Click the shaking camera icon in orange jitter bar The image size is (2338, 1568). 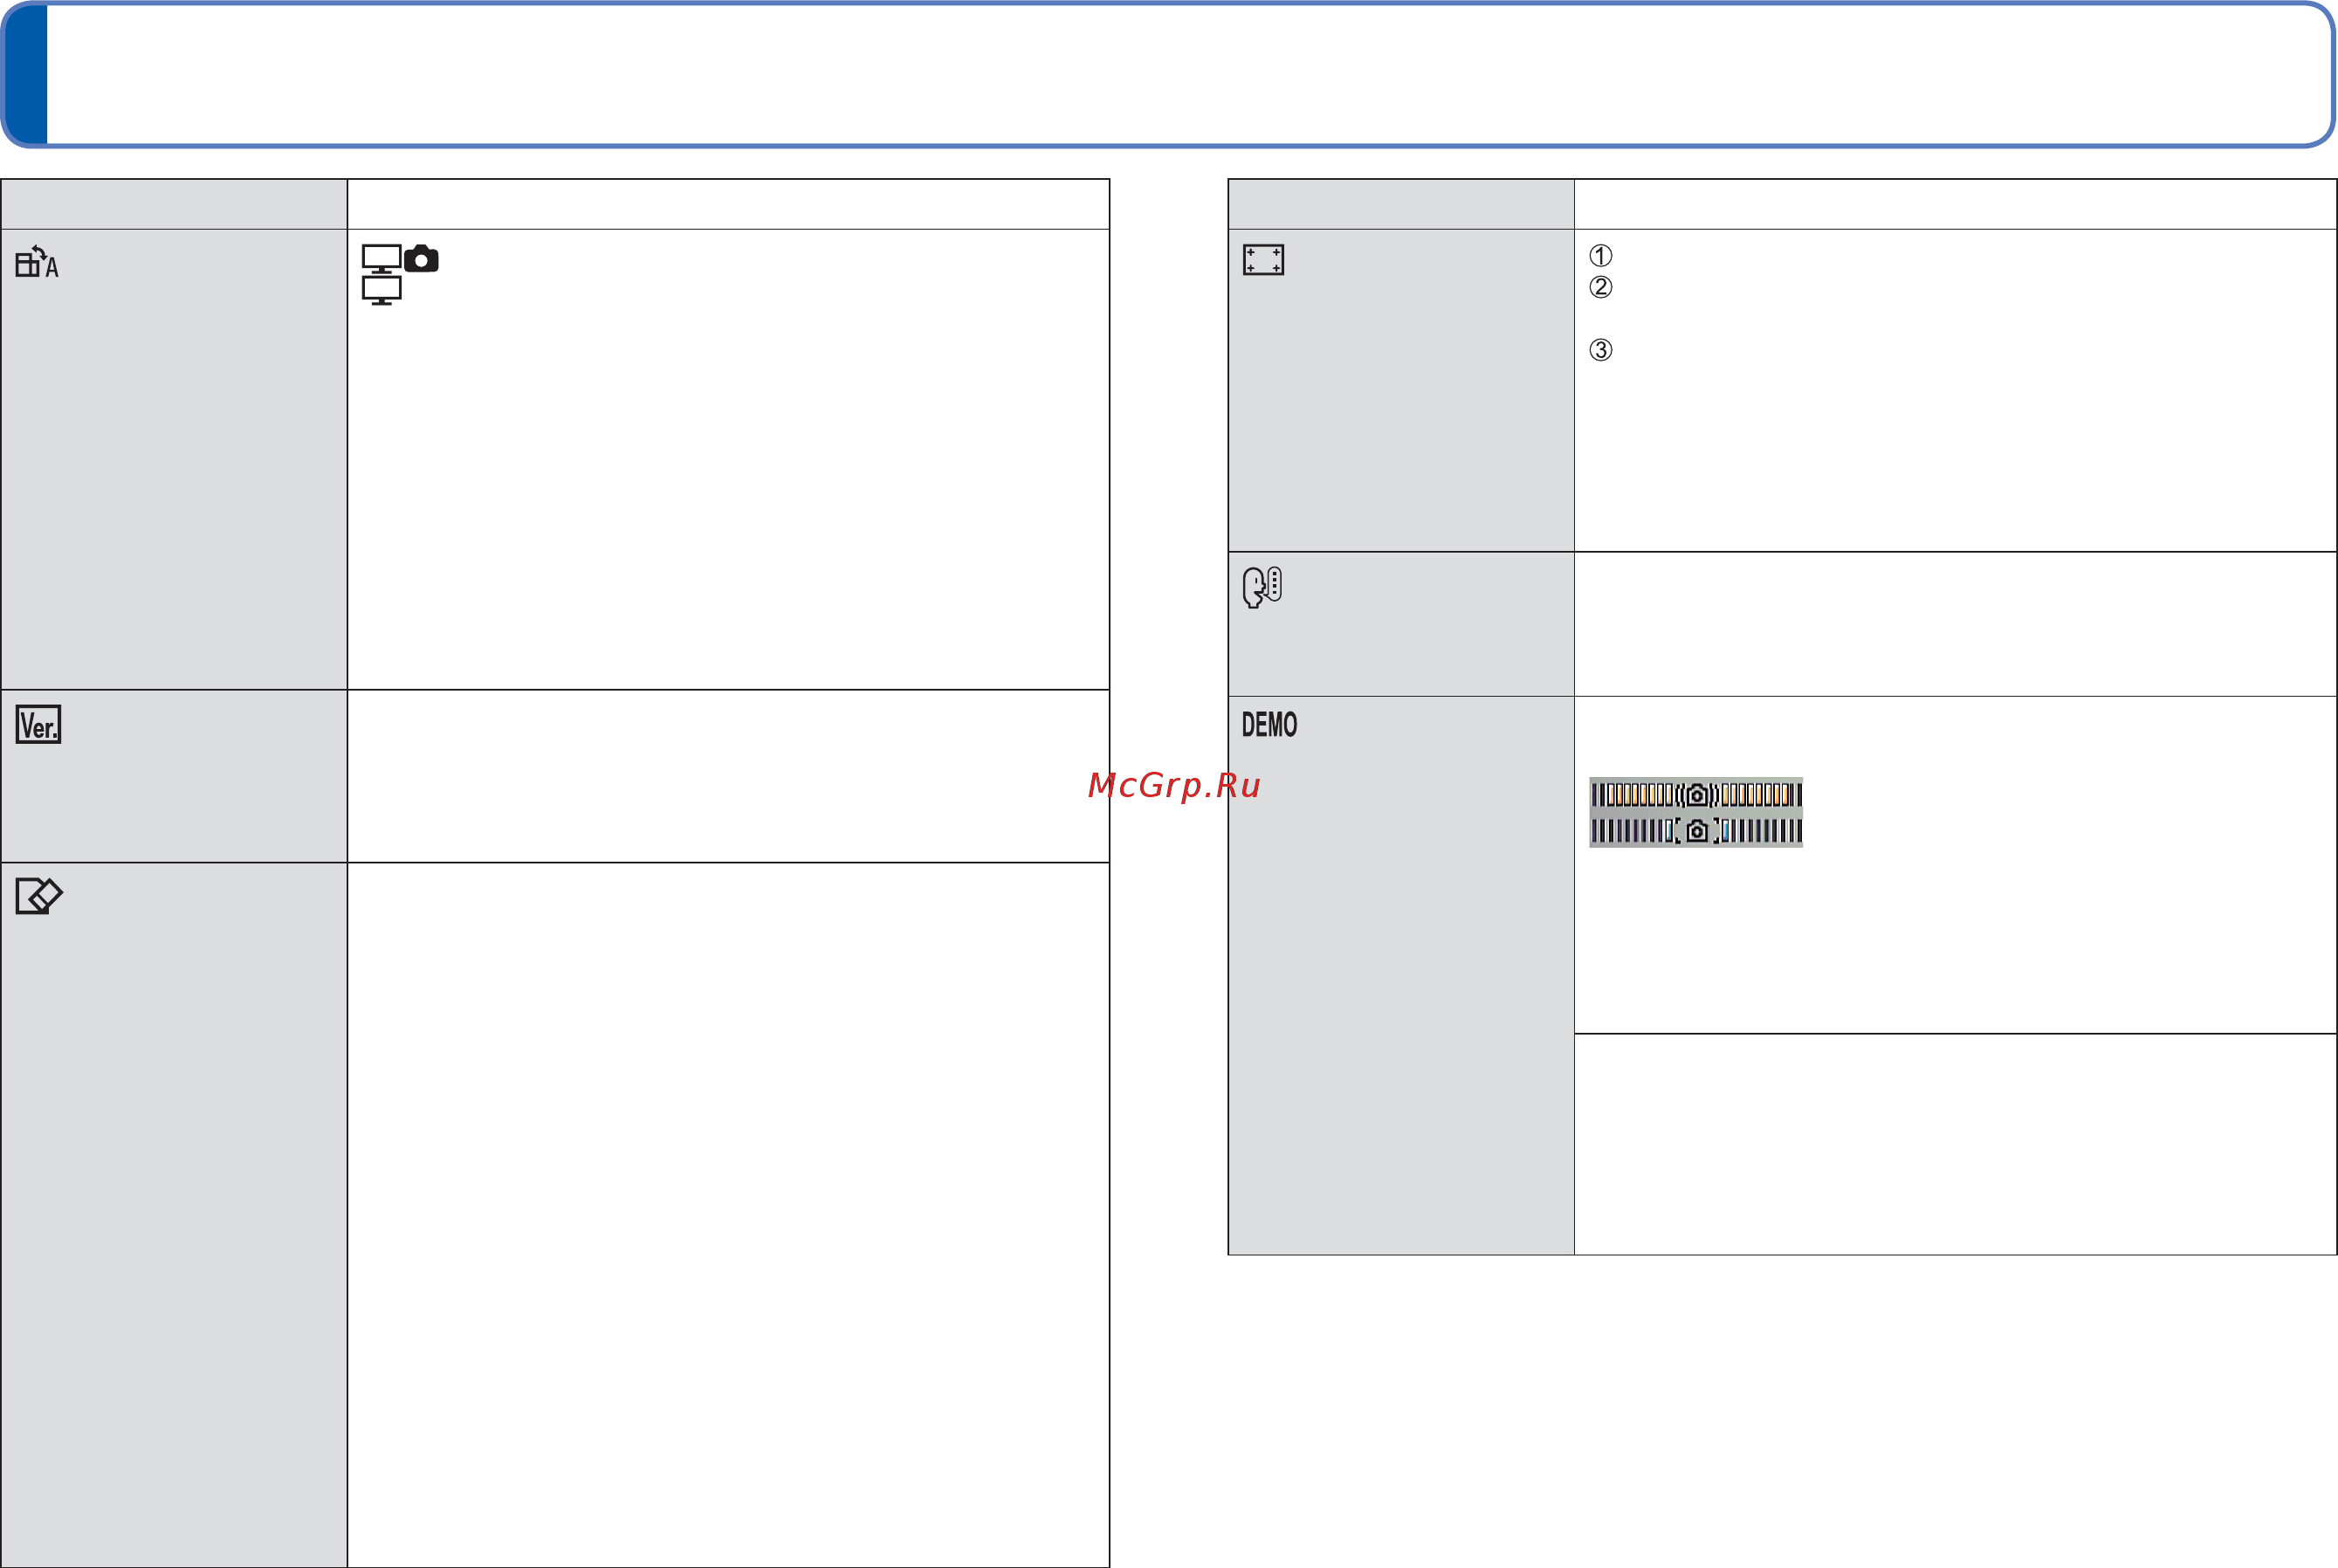[1697, 795]
